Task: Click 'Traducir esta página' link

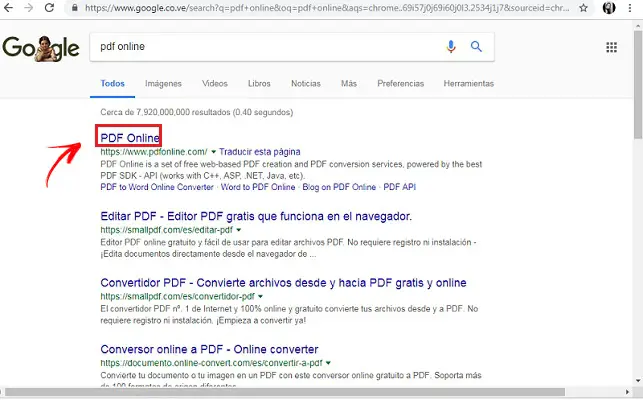Action: [x=260, y=152]
